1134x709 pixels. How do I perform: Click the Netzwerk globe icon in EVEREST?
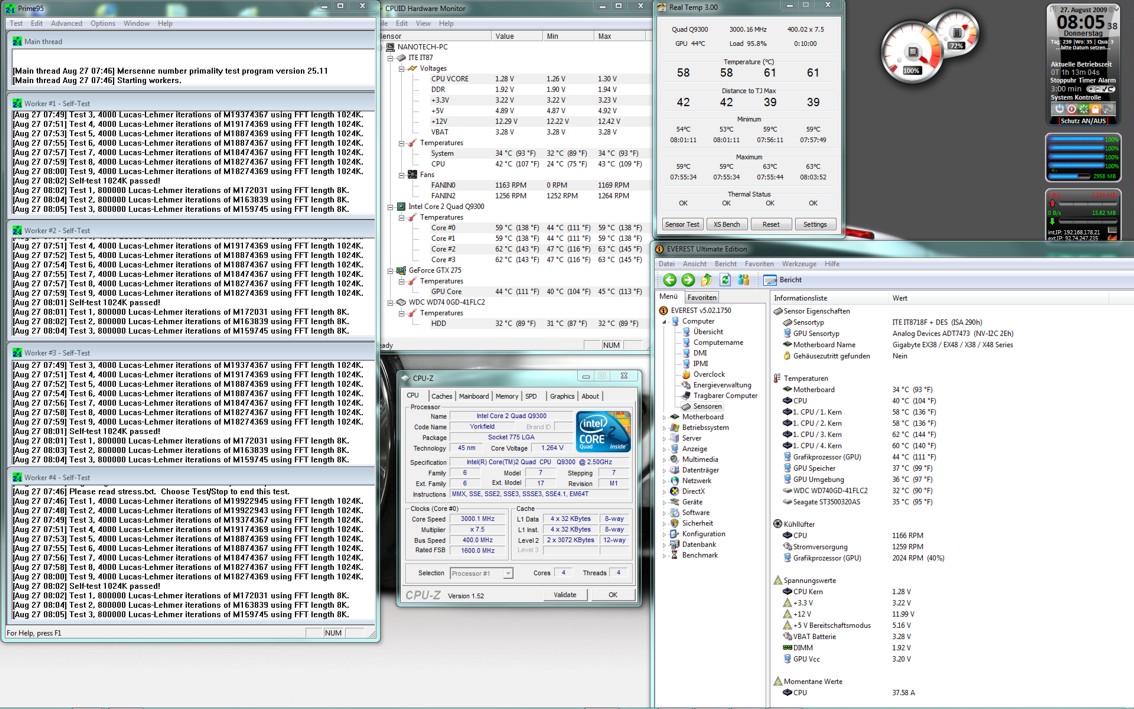675,480
